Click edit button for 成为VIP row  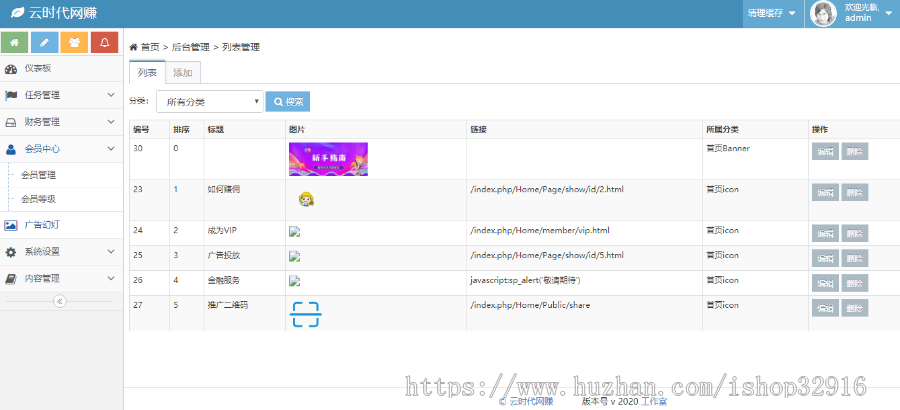825,233
